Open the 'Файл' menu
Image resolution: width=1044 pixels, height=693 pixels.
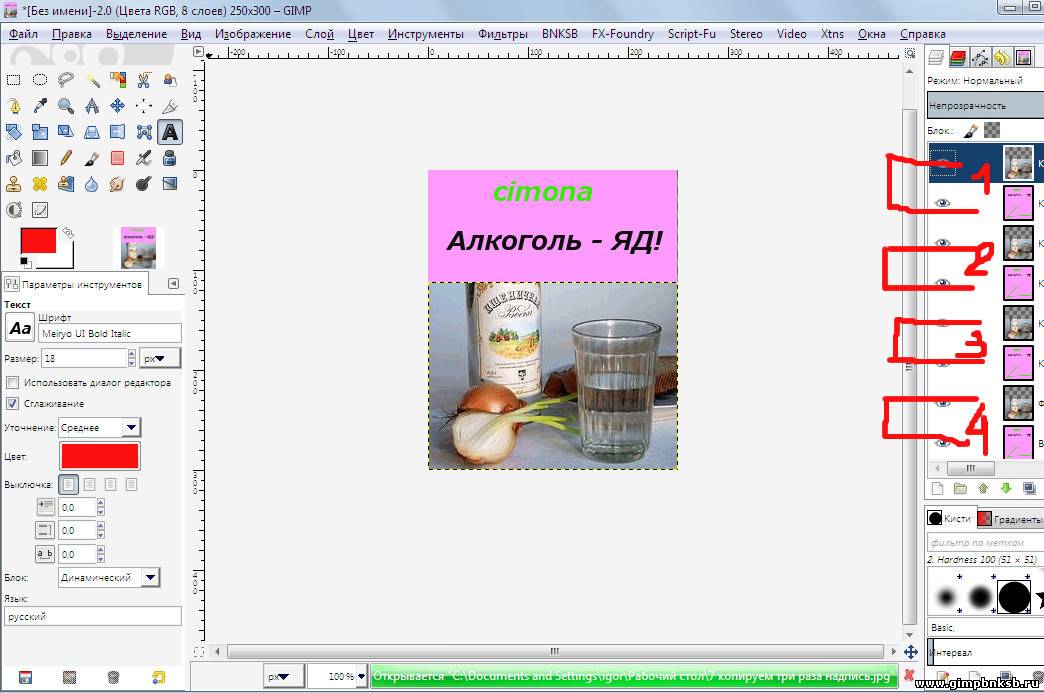click(23, 34)
